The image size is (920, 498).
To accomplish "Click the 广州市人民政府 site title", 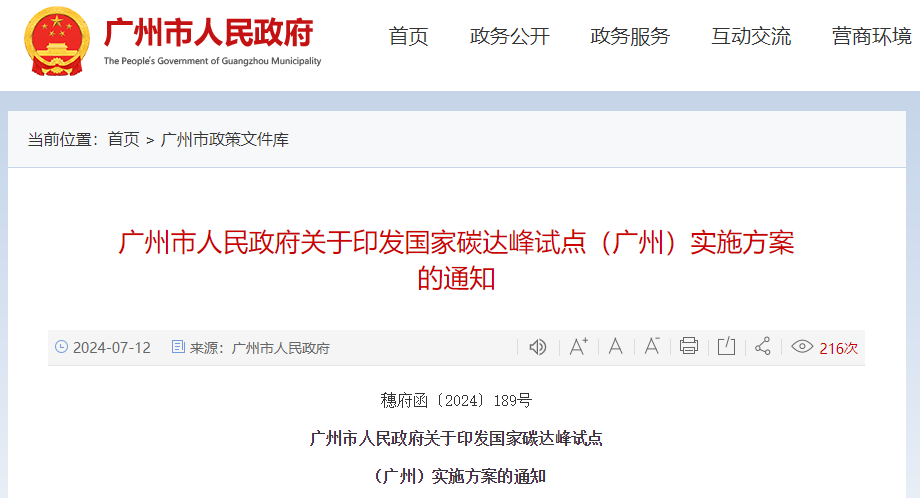I will point(209,33).
